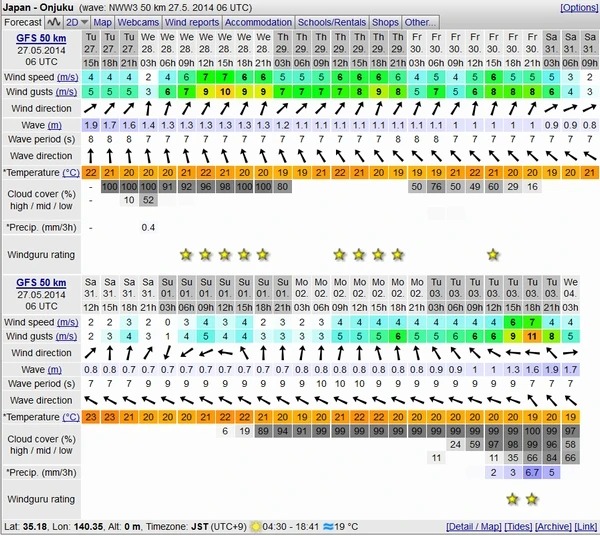Open the Other... tab
This screenshot has width=600, height=536.
[420, 22]
